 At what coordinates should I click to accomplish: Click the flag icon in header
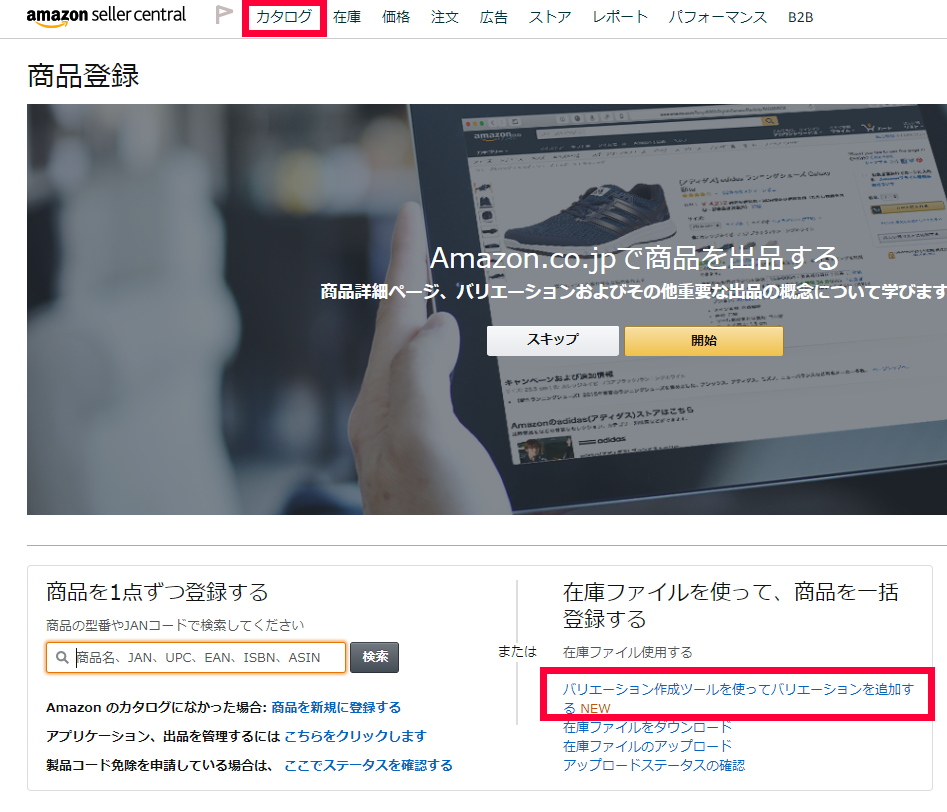(x=225, y=16)
